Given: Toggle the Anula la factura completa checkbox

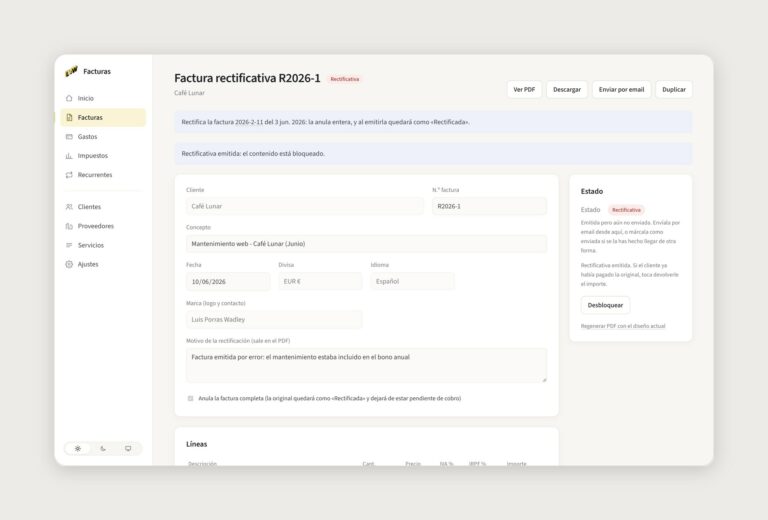Looking at the screenshot, I should tap(191, 399).
